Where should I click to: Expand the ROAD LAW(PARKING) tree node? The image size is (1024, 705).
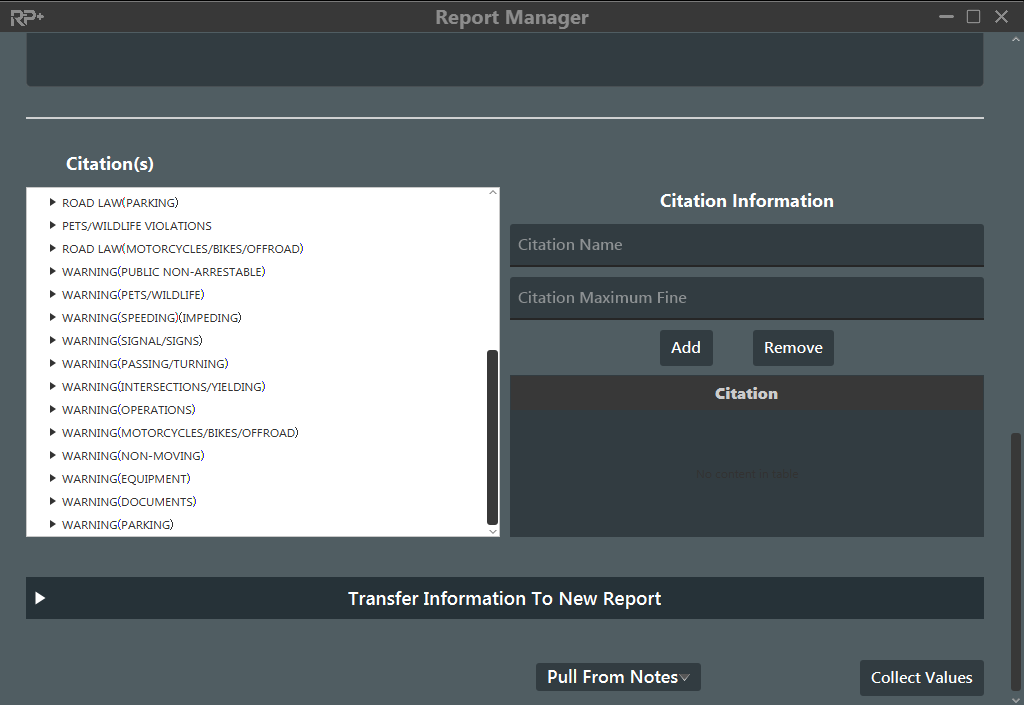click(53, 203)
